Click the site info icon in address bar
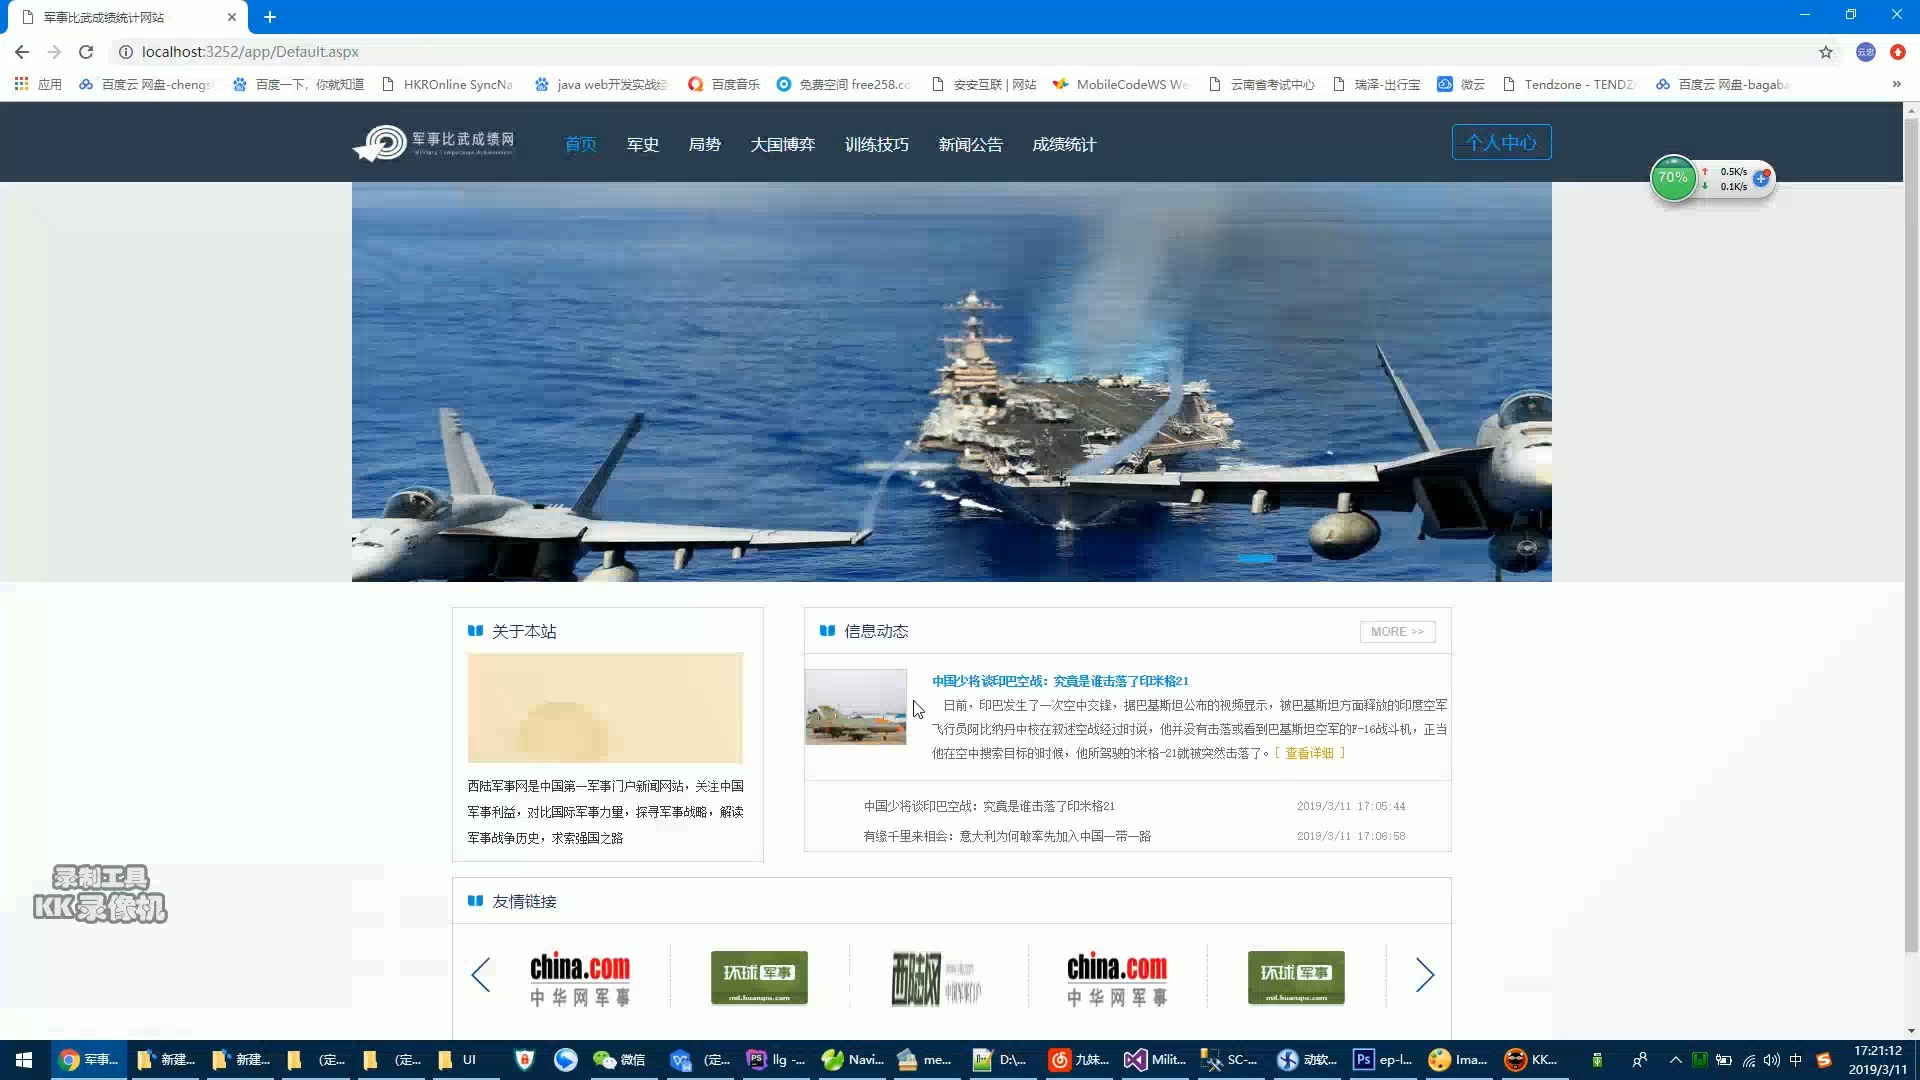Image resolution: width=1920 pixels, height=1080 pixels. coord(126,52)
